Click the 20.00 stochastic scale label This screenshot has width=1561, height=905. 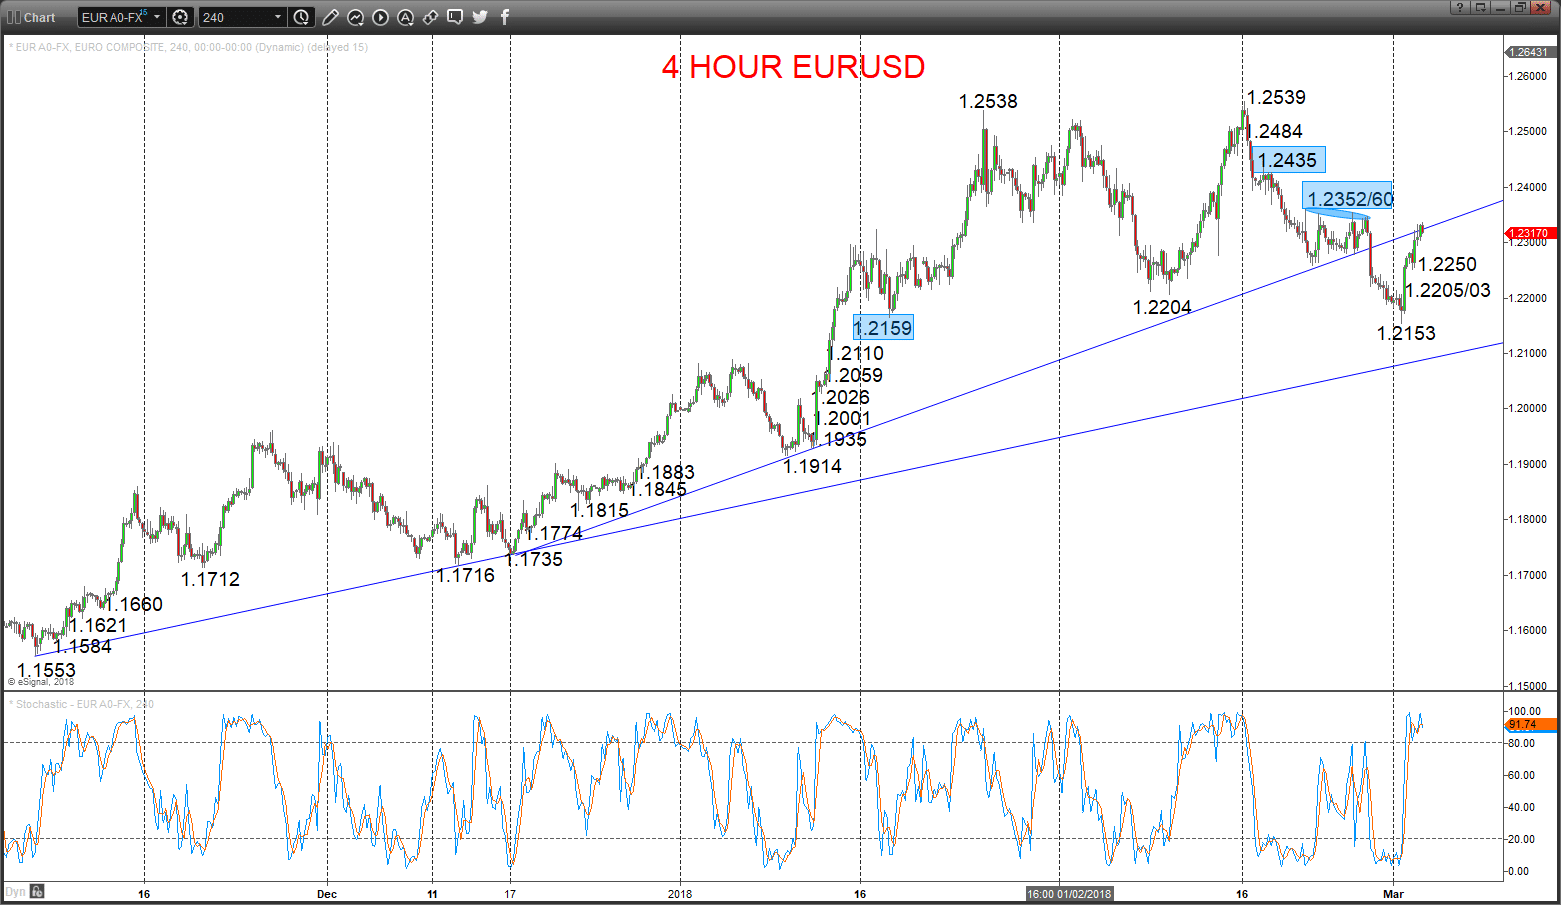pyautogui.click(x=1521, y=839)
